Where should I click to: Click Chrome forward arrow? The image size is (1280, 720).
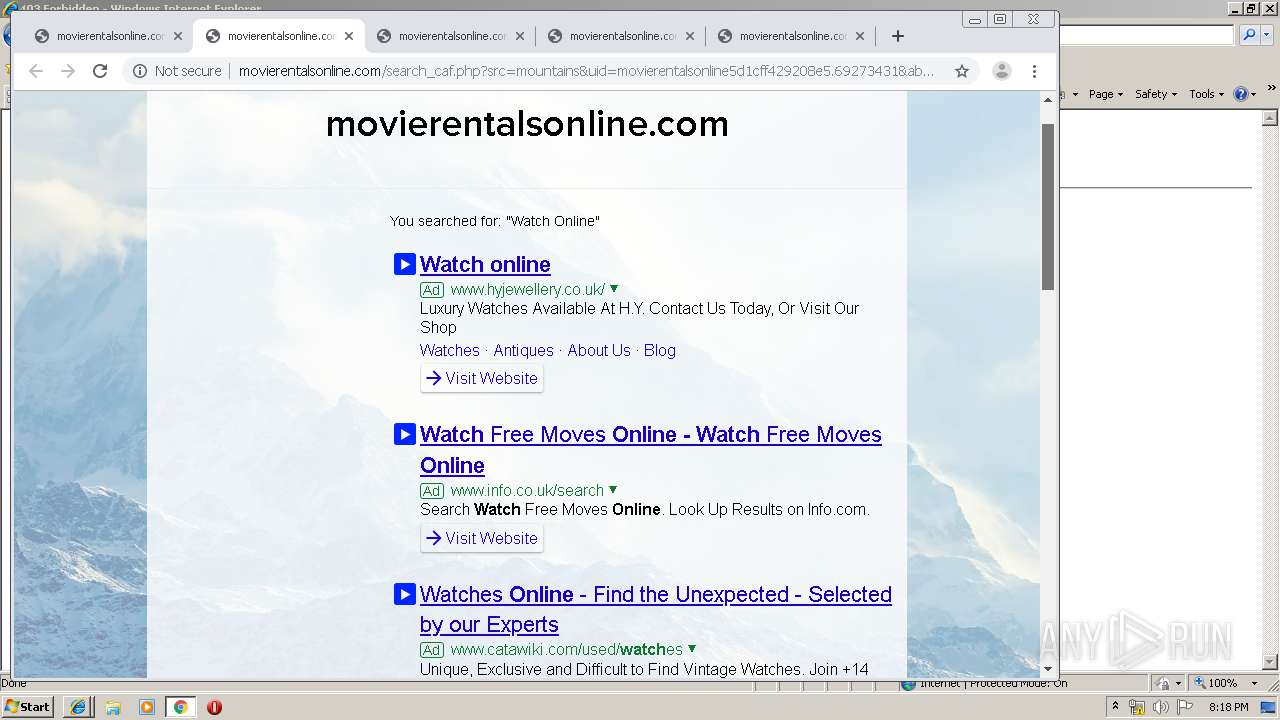[x=68, y=71]
